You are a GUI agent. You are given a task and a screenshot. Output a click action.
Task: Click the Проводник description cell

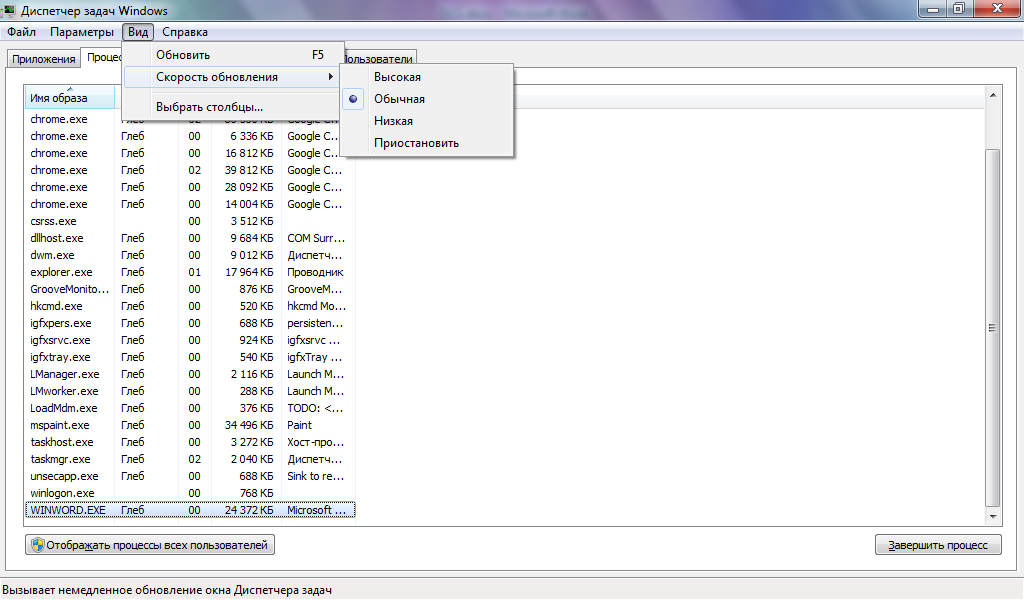[315, 272]
